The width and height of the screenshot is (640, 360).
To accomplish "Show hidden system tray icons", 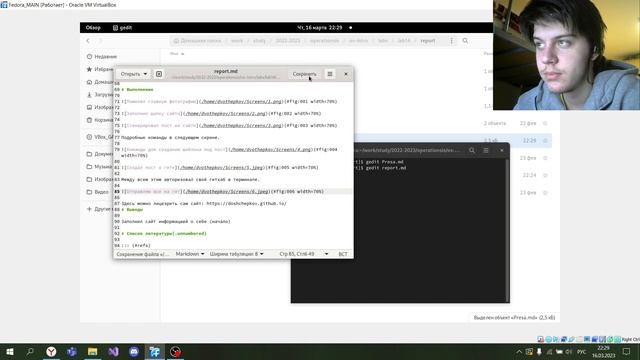I will pos(519,352).
